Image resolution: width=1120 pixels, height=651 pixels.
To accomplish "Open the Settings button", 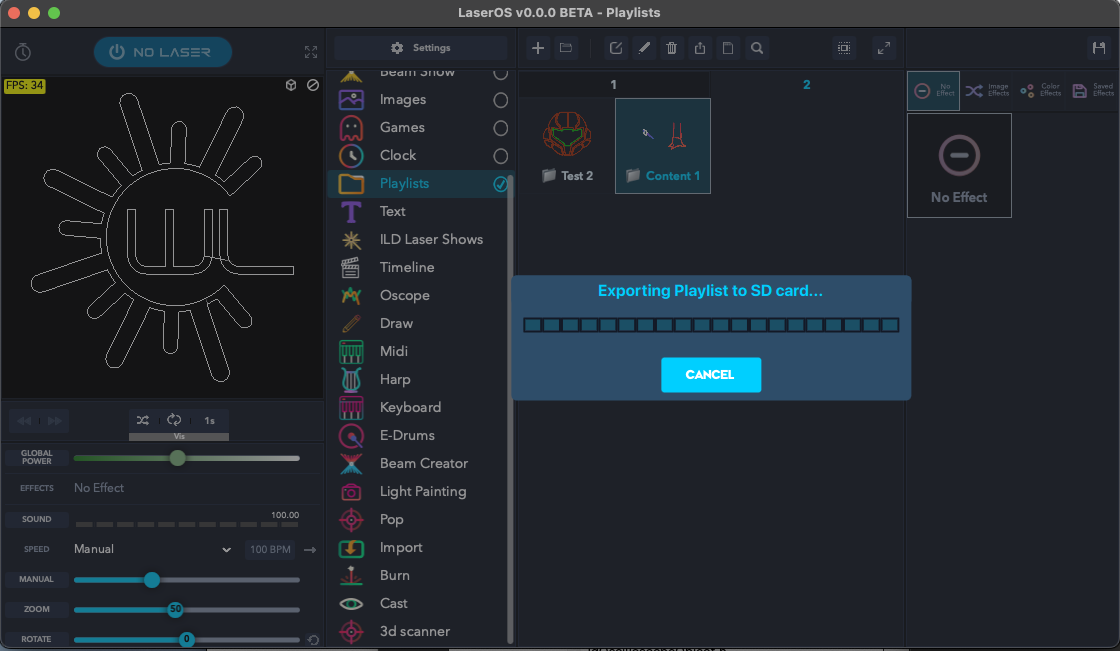I will tap(421, 48).
